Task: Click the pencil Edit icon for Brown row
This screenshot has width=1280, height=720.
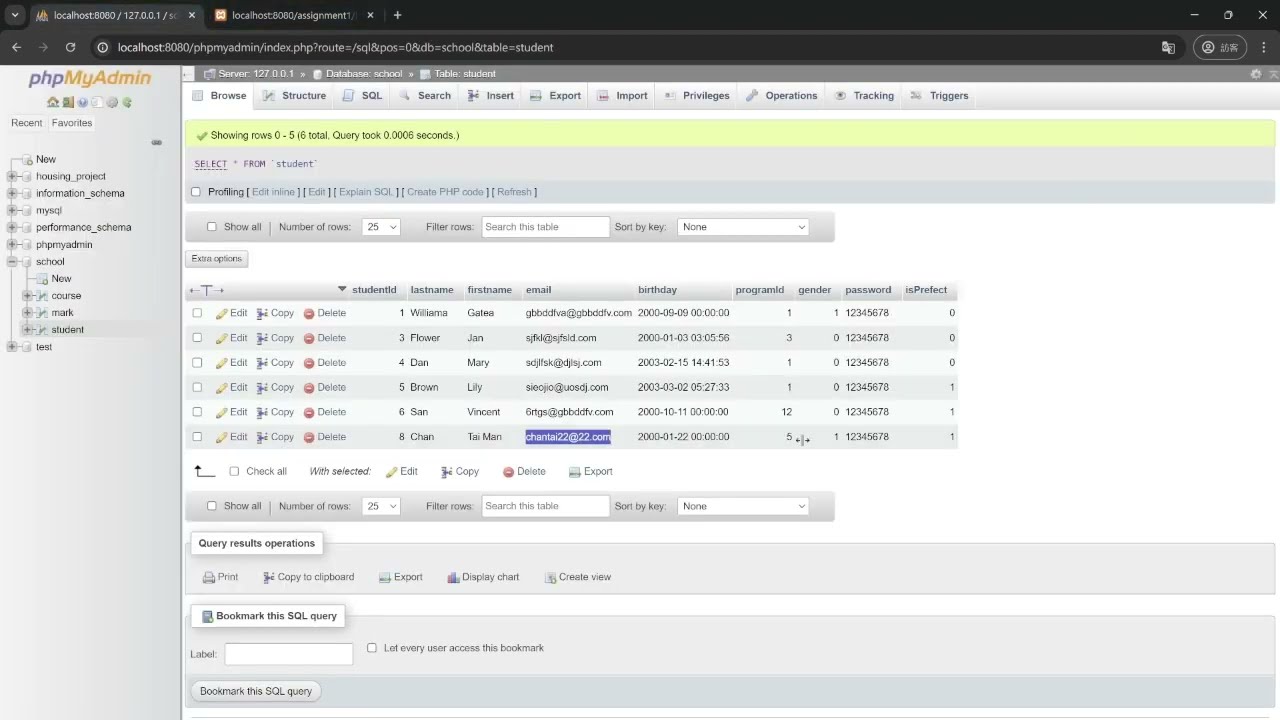Action: [x=222, y=387]
